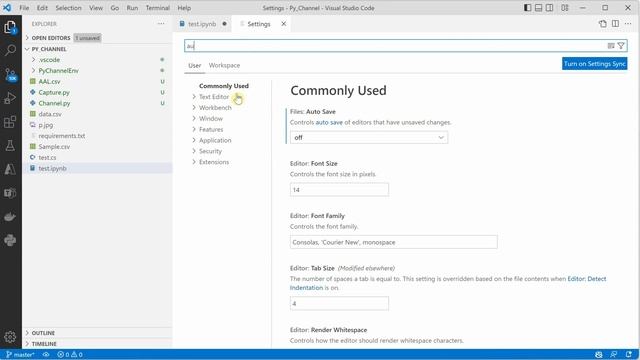Clear settings search input icon
The image size is (640, 360).
[x=611, y=46]
